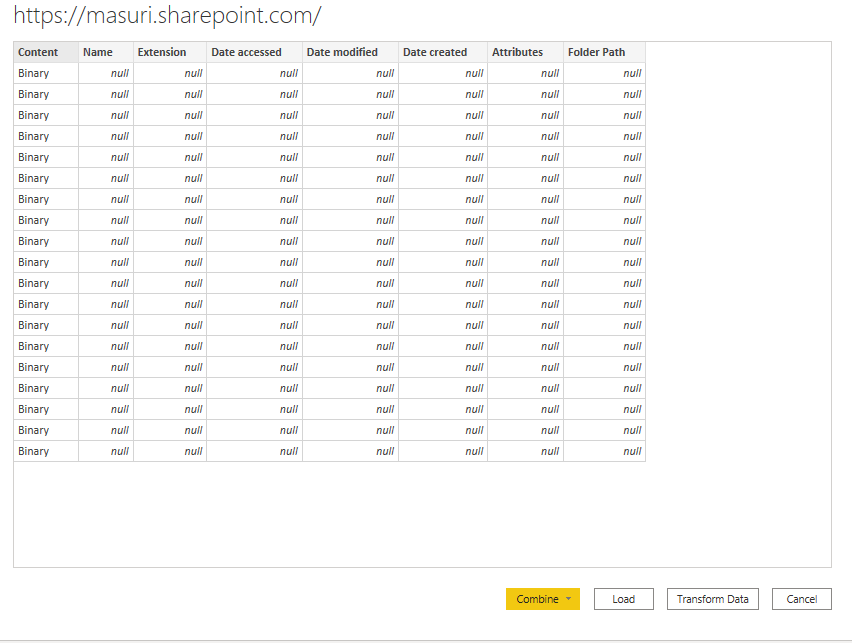
Task: Select the Folder Path column header
Action: [x=604, y=52]
